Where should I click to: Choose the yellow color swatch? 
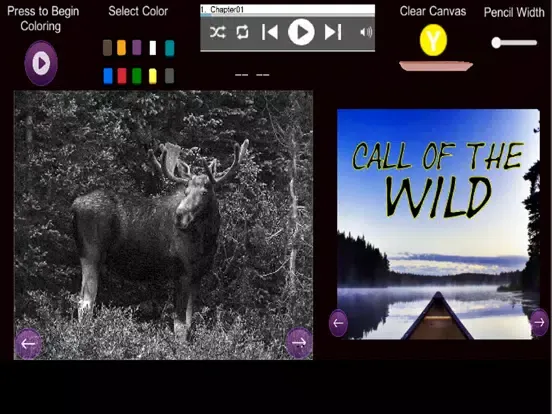152,76
